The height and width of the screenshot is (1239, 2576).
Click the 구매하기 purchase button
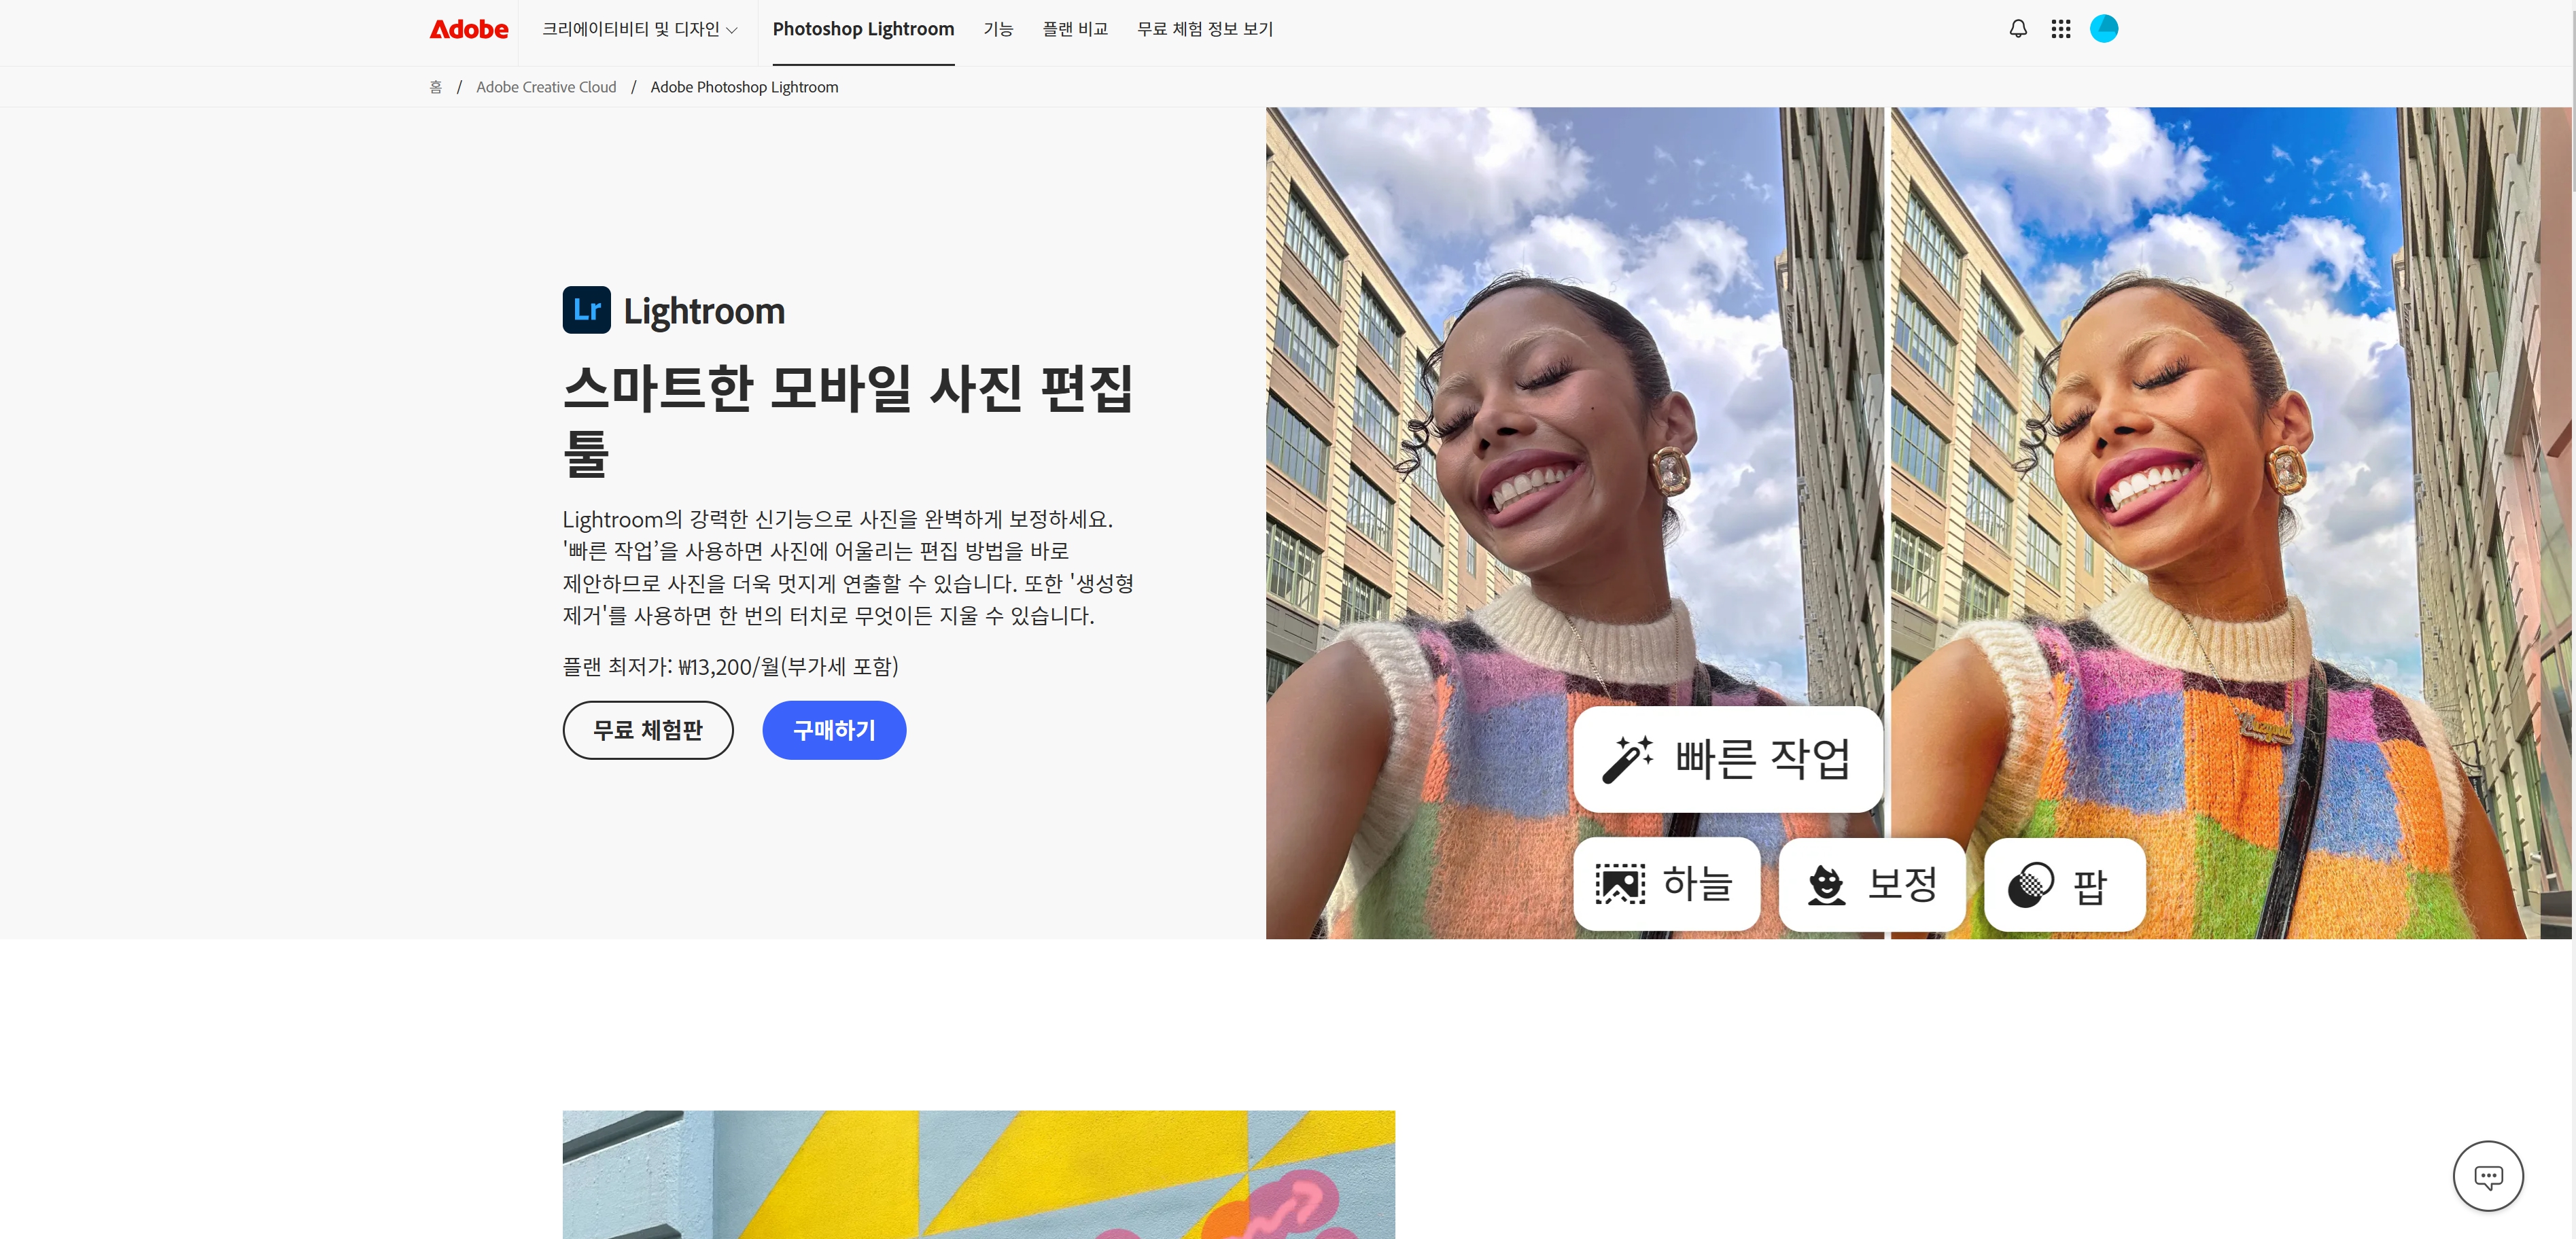coord(833,730)
